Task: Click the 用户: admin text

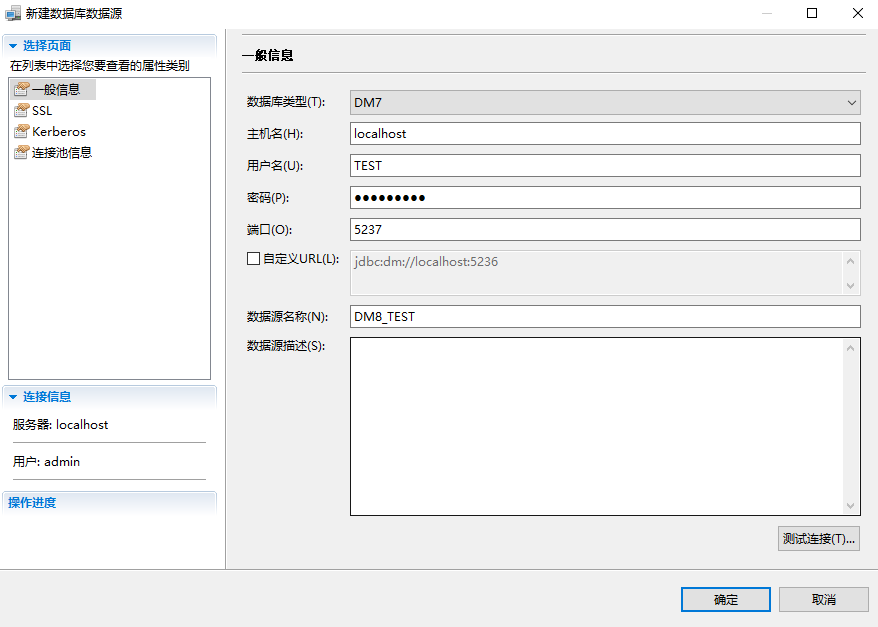Action: 46,462
